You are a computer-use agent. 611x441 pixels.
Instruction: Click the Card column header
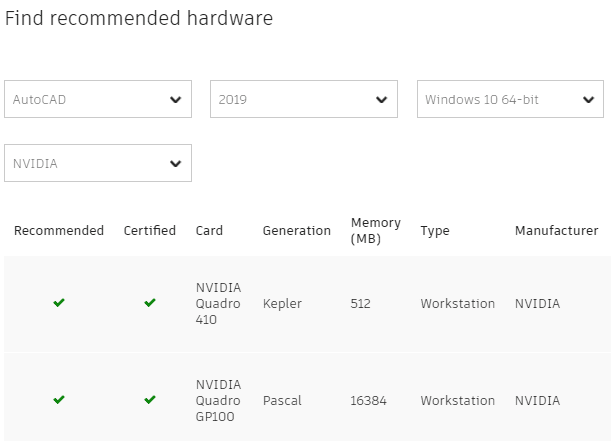click(x=209, y=231)
